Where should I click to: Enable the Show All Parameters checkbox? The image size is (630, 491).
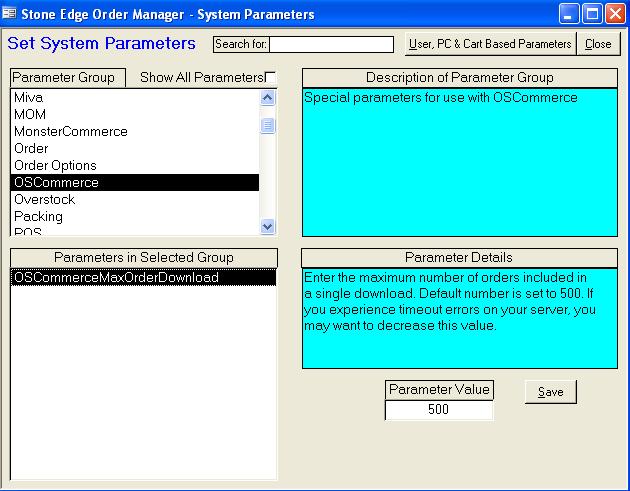(x=270, y=77)
